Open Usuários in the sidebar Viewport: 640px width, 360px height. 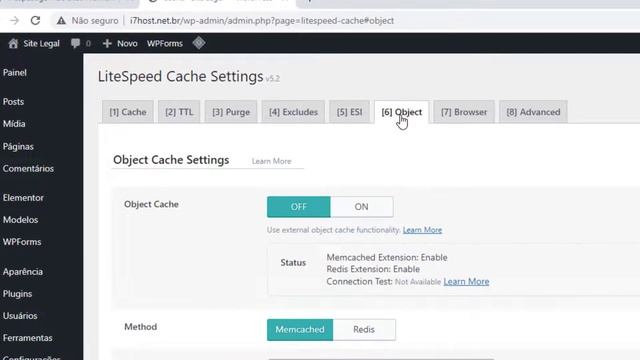click(20, 316)
